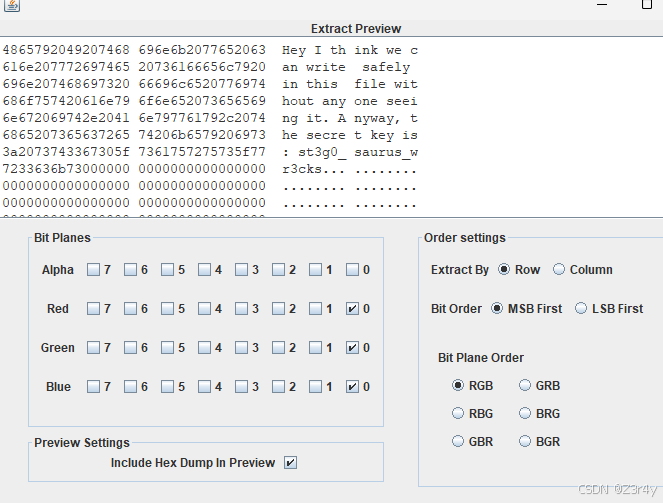The image size is (663, 503).
Task: Check the Alpha bit plane 1 box
Action: point(315,270)
